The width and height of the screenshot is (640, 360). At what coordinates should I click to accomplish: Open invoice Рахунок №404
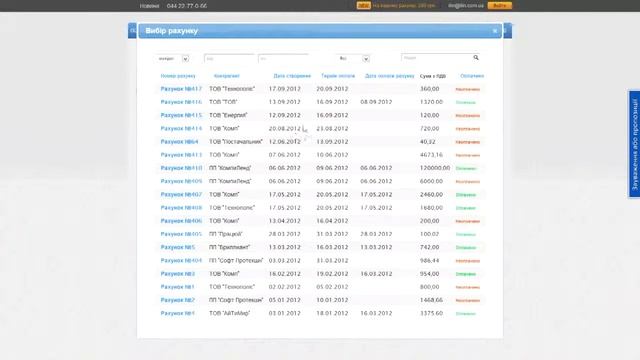tap(181, 260)
